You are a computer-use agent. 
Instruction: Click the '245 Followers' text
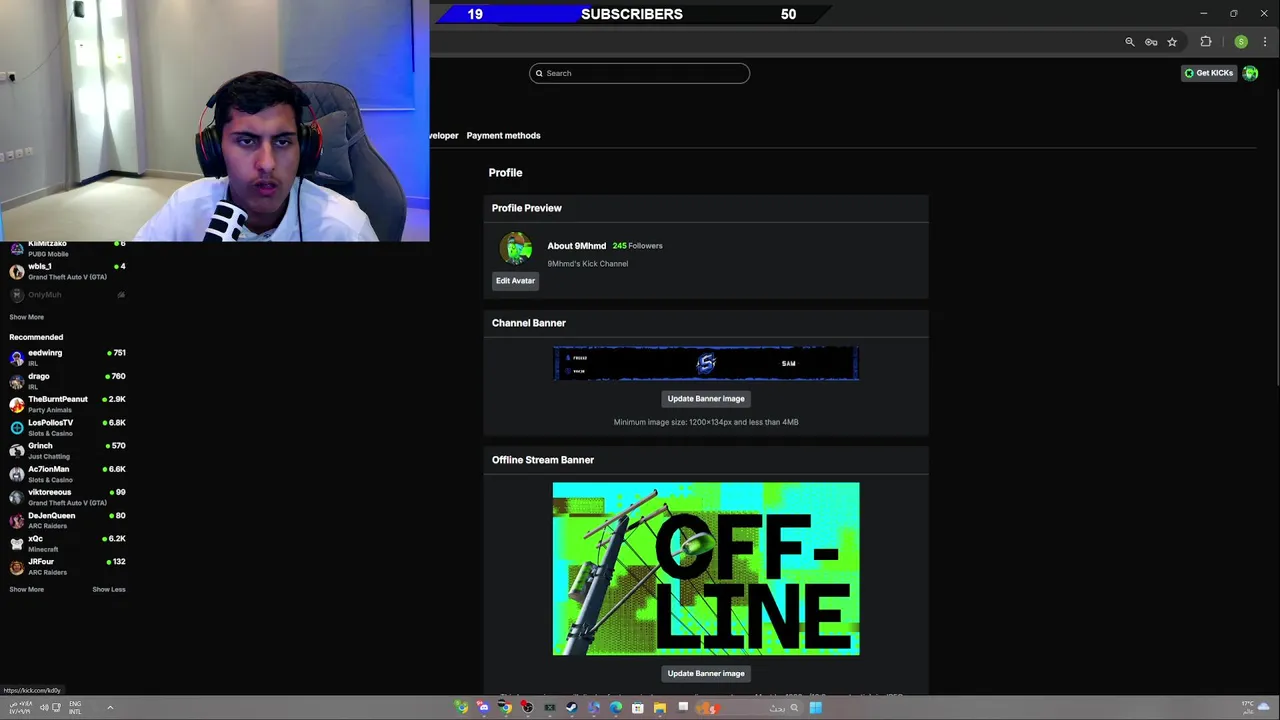click(637, 246)
